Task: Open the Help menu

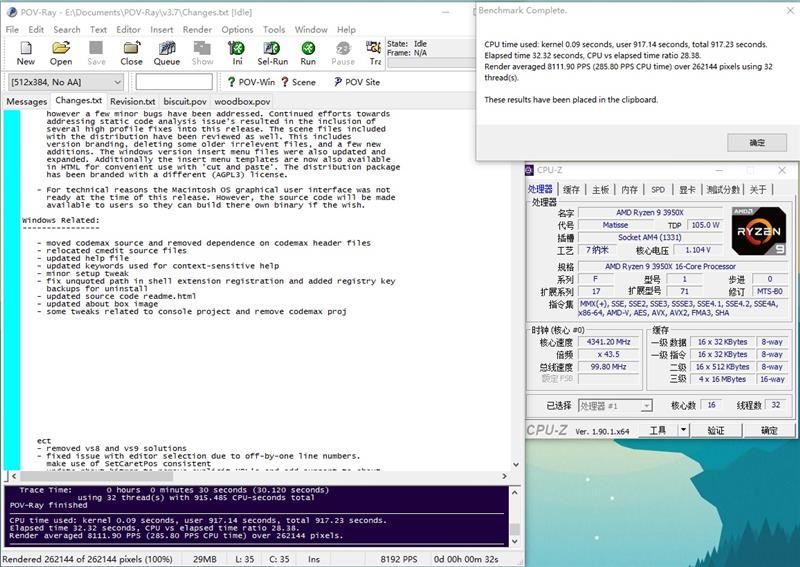Action: pyautogui.click(x=346, y=30)
